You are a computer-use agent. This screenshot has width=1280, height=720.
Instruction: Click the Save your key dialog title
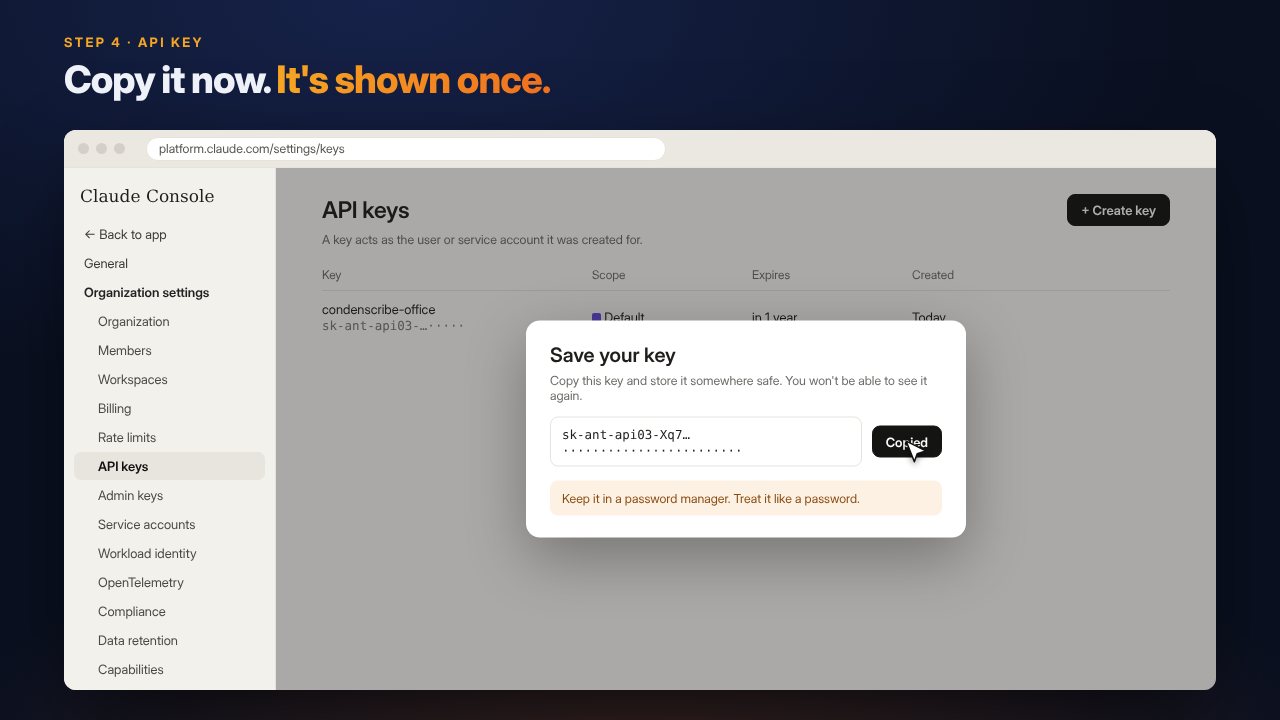click(x=613, y=355)
